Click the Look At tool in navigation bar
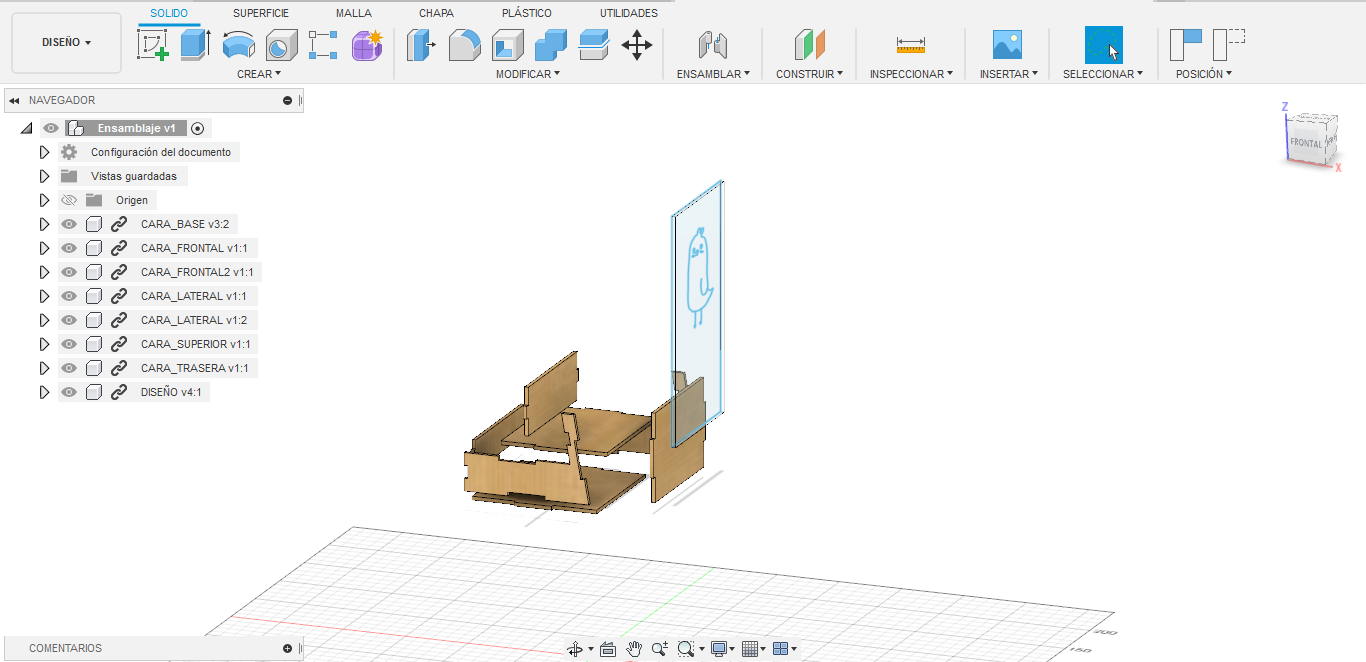 608,649
